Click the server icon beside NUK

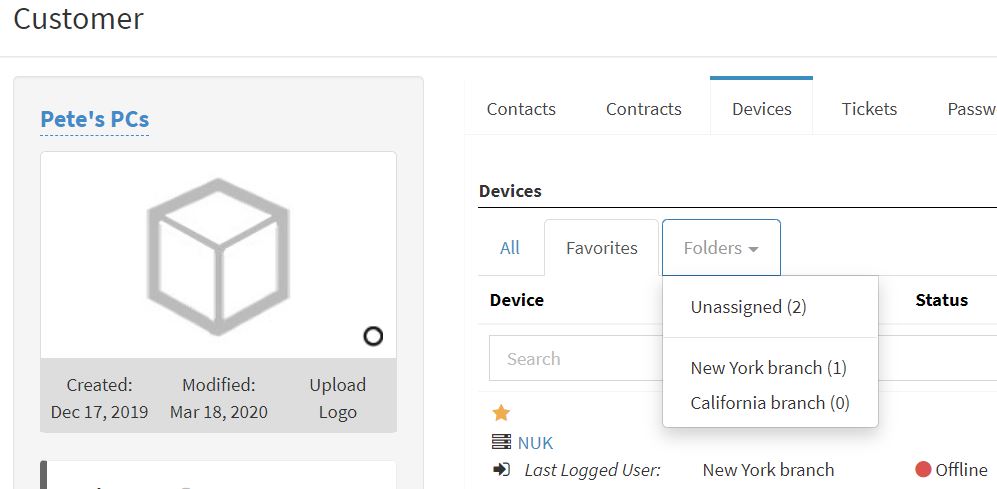(x=501, y=442)
